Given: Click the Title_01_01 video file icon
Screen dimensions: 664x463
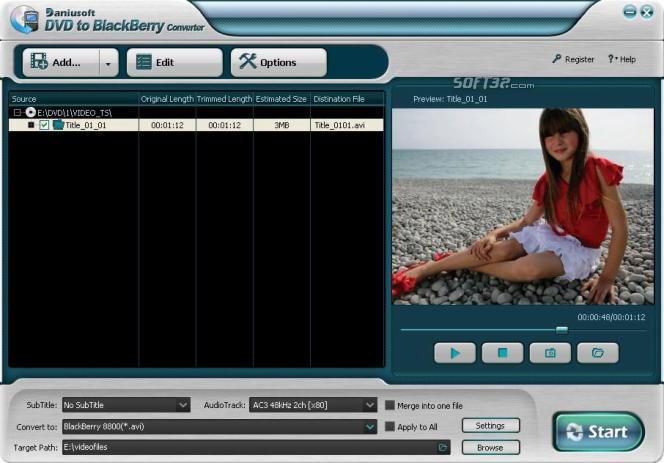Looking at the screenshot, I should click(58, 125).
